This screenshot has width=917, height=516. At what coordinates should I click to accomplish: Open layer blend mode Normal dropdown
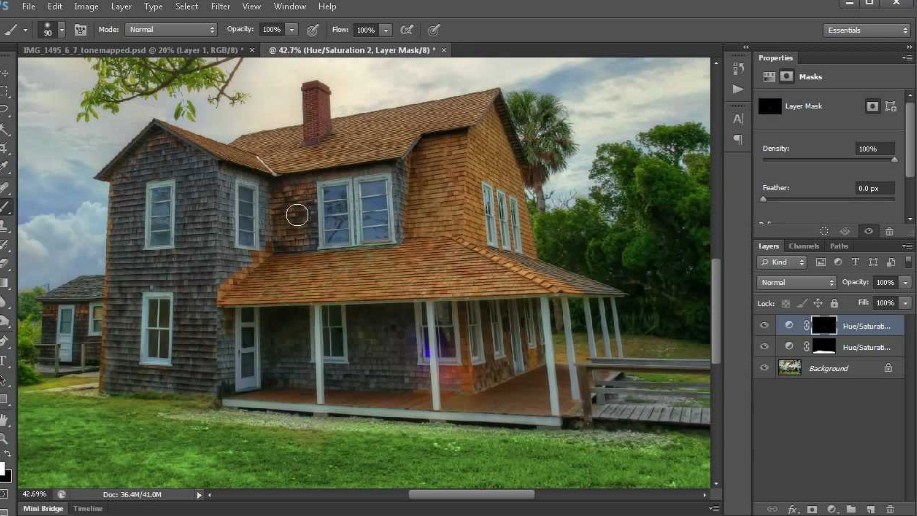pos(797,282)
